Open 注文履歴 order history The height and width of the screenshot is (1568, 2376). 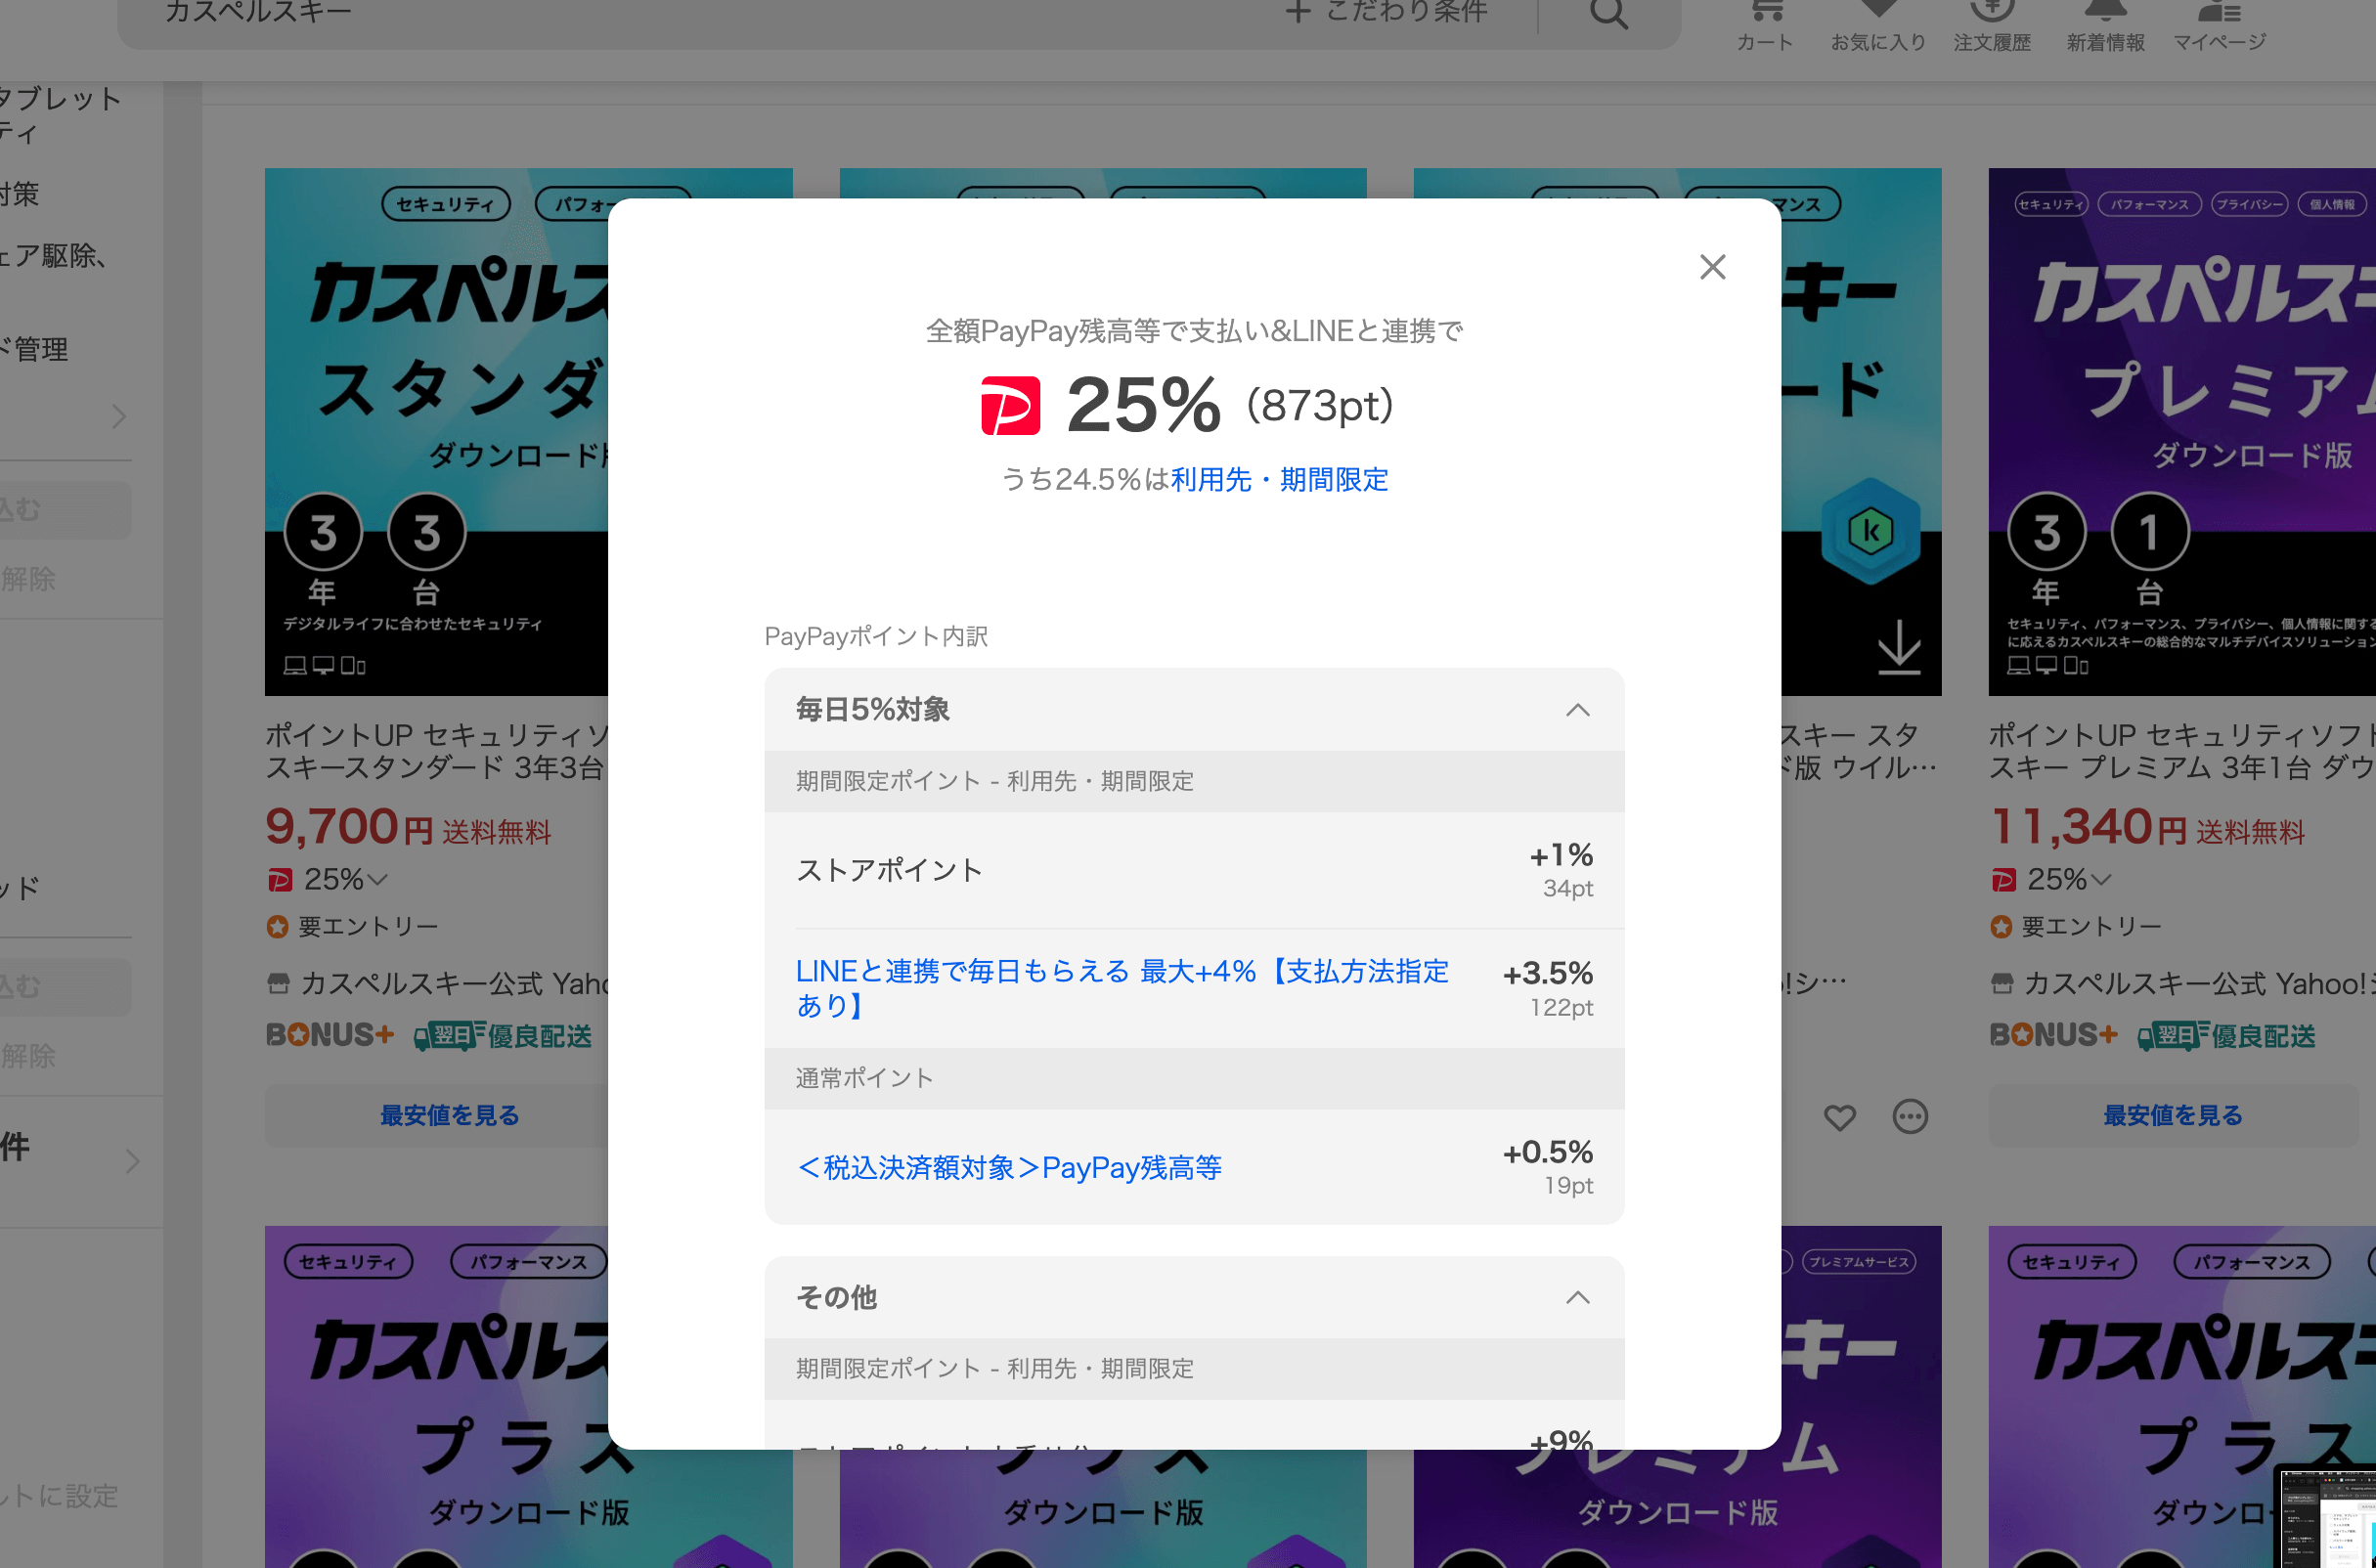(1991, 24)
